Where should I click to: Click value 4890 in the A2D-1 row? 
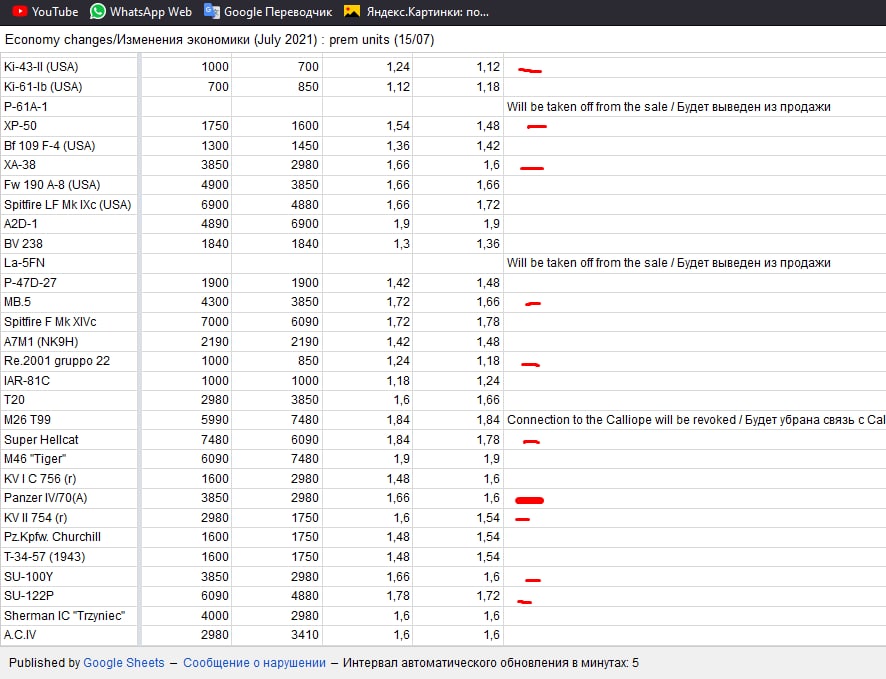point(215,224)
